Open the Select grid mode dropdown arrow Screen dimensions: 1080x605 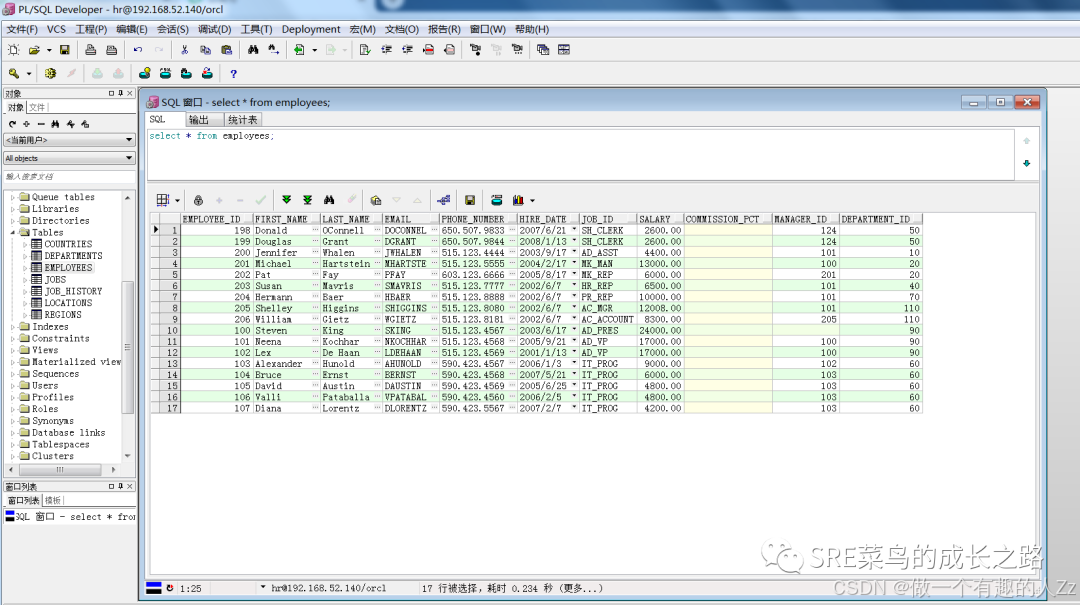click(x=178, y=201)
